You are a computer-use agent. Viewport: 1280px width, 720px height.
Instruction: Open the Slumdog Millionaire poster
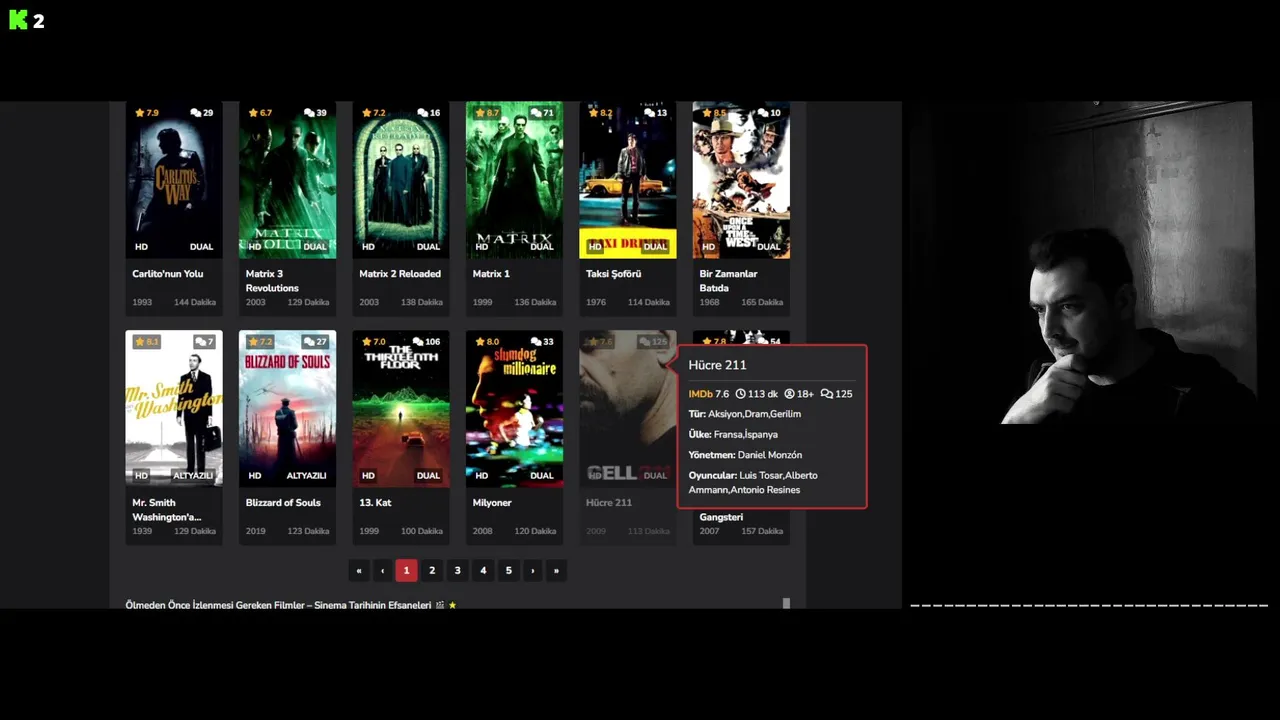pyautogui.click(x=514, y=409)
